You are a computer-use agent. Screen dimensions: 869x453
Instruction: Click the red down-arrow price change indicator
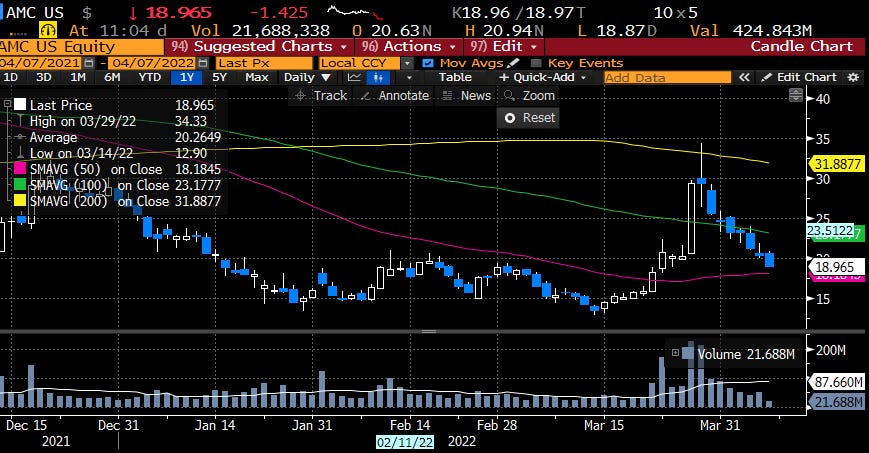[132, 12]
